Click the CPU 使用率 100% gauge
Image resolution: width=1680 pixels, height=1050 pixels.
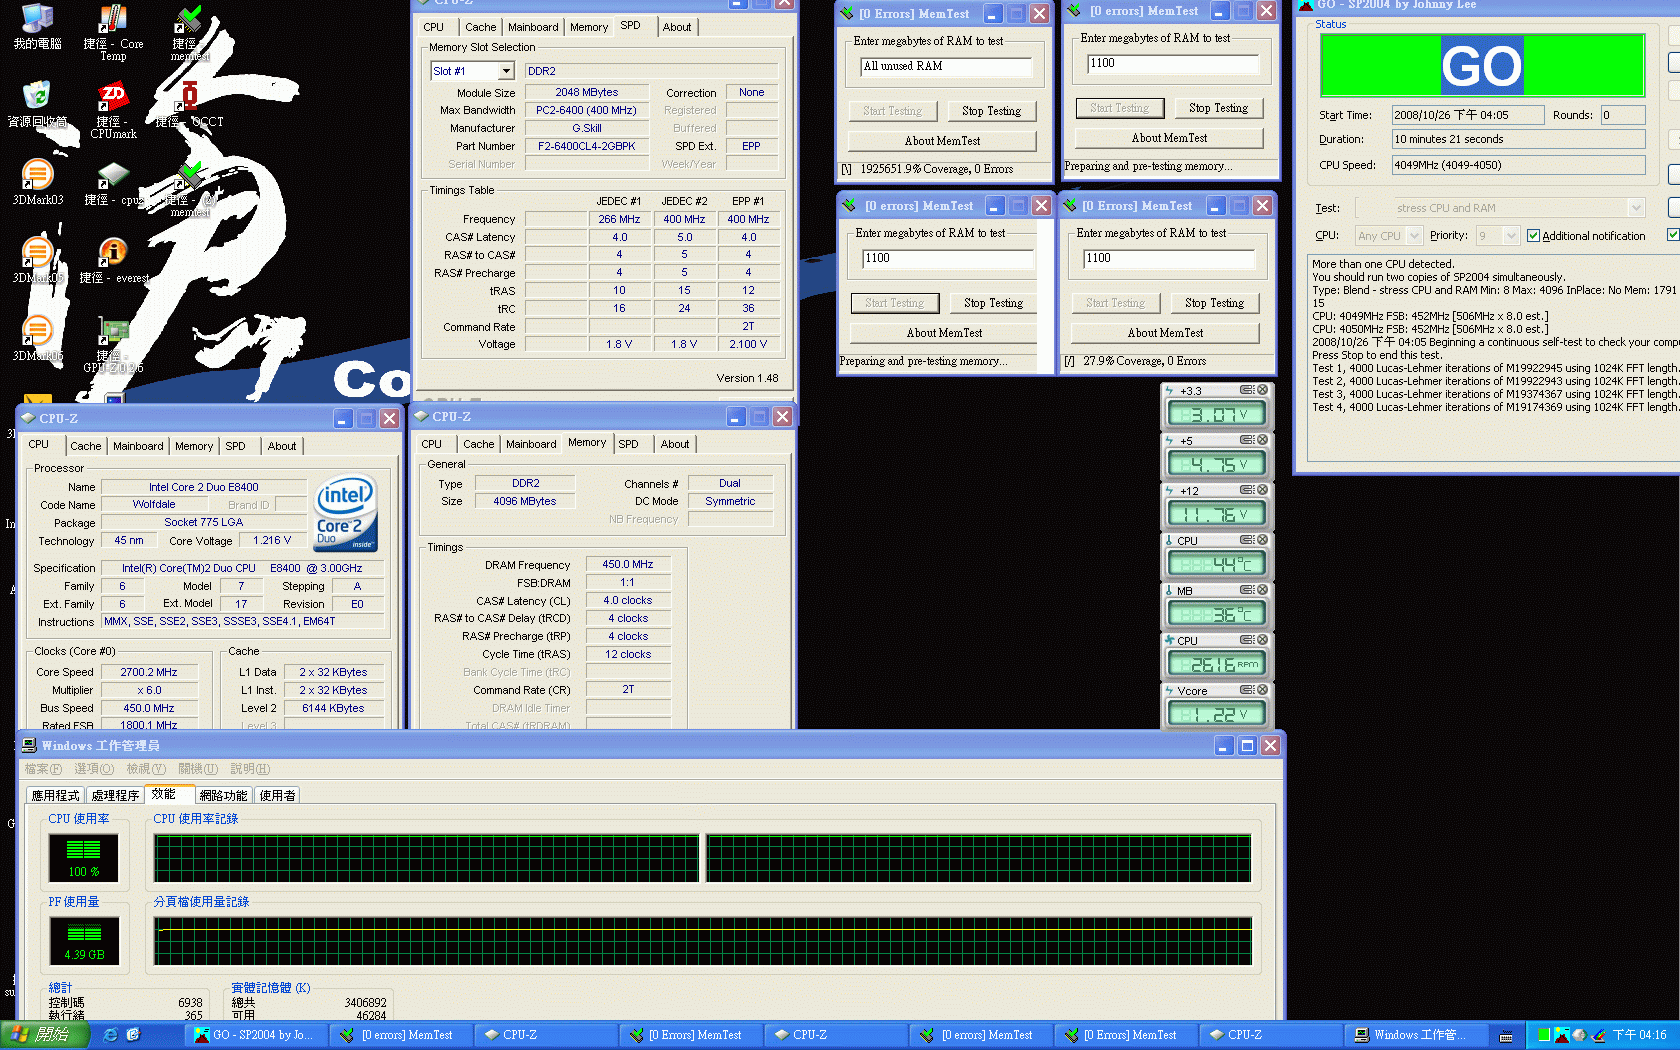(x=83, y=857)
